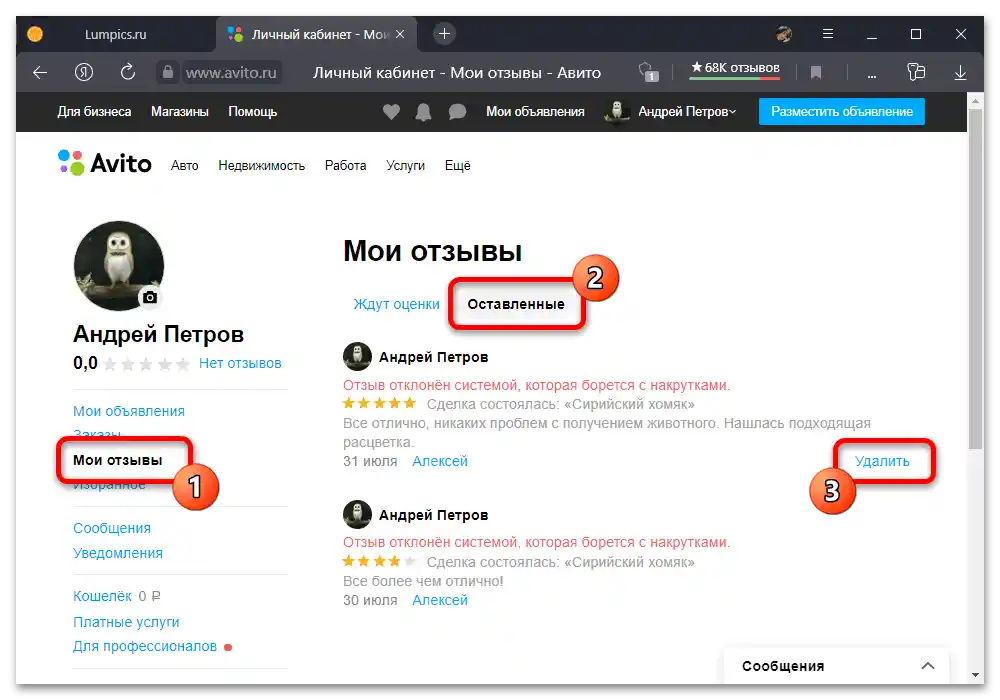This screenshot has height=700, width=1000.
Task: Reload the page with the refresh icon
Action: [x=128, y=72]
